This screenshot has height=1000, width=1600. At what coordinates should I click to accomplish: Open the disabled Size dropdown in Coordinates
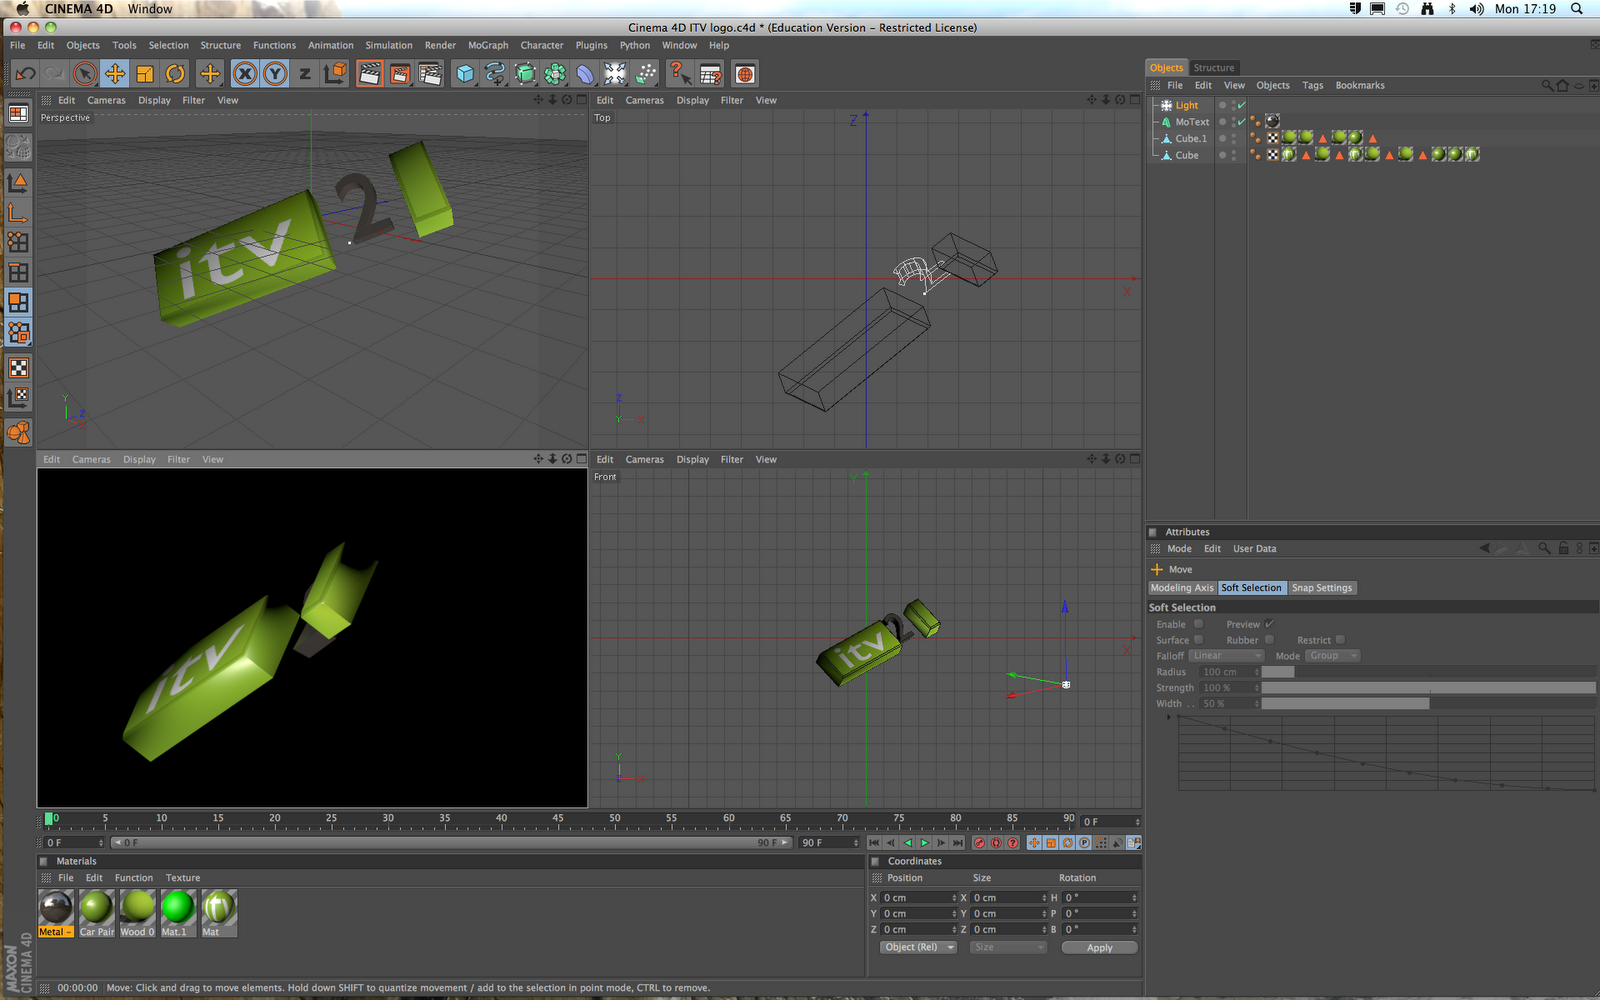[x=1008, y=947]
